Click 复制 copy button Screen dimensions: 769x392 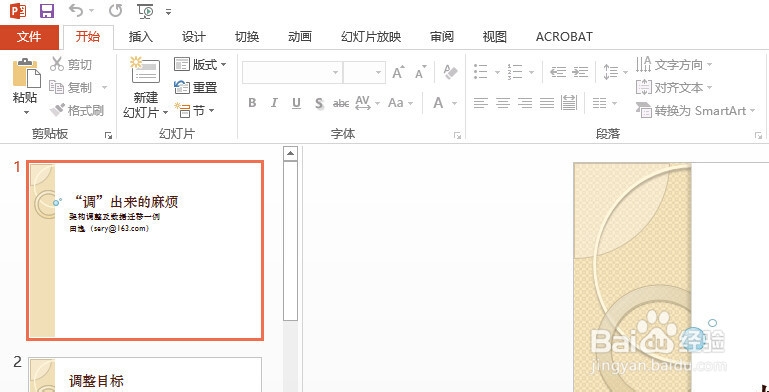[71, 88]
